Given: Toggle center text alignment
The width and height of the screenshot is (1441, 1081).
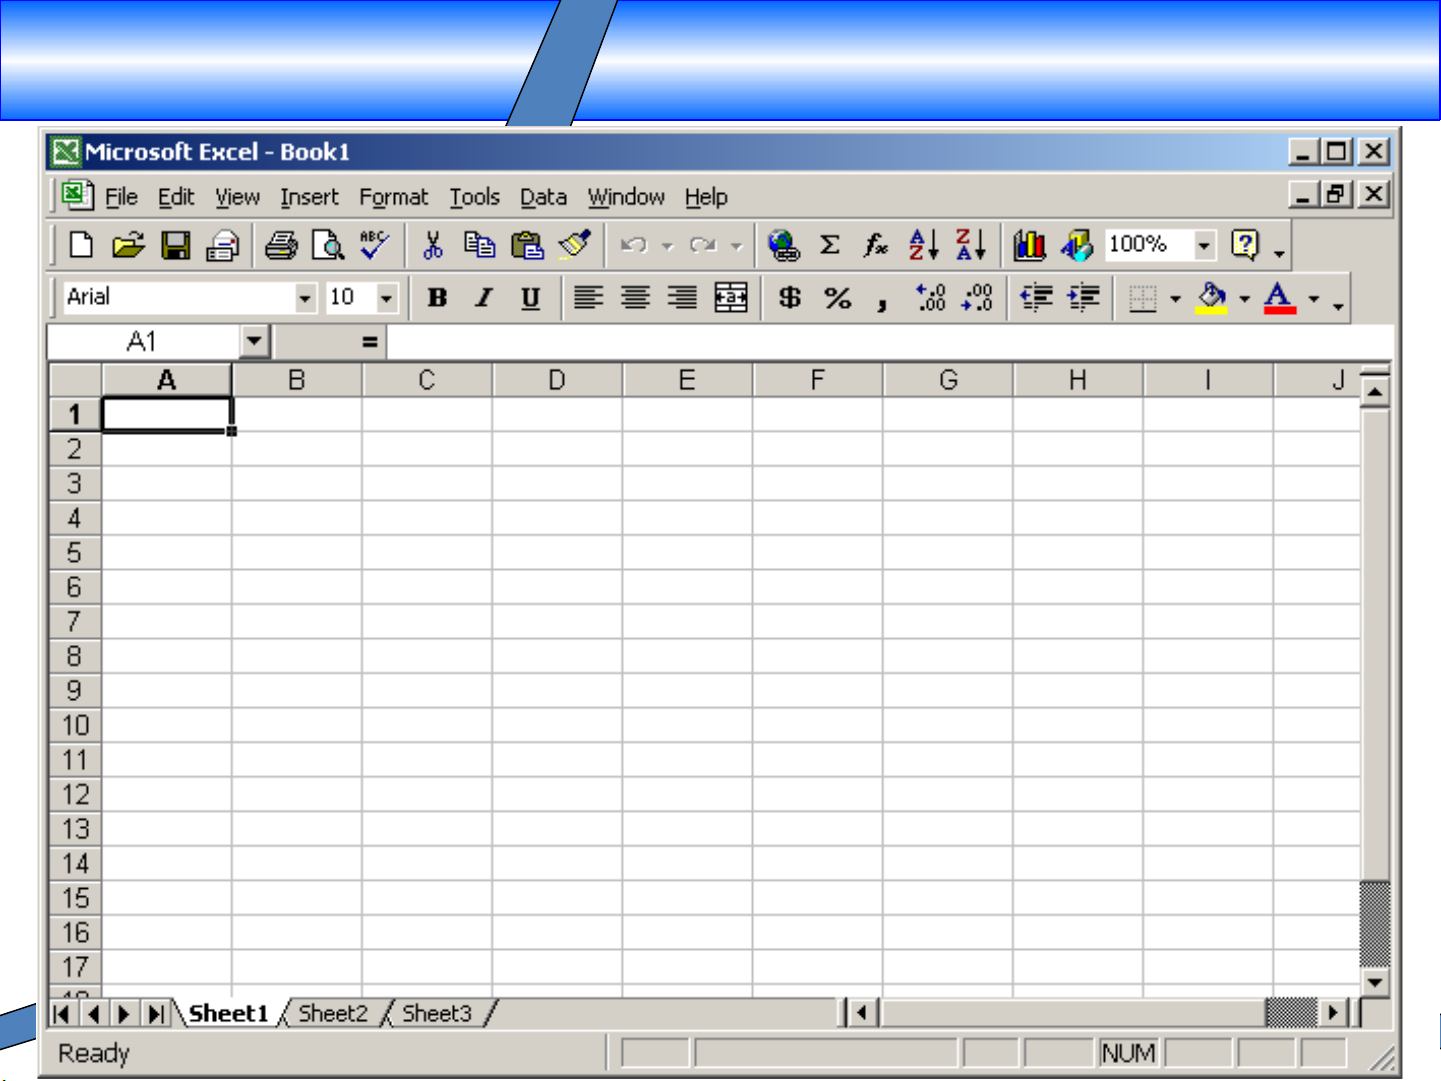Looking at the screenshot, I should [636, 298].
